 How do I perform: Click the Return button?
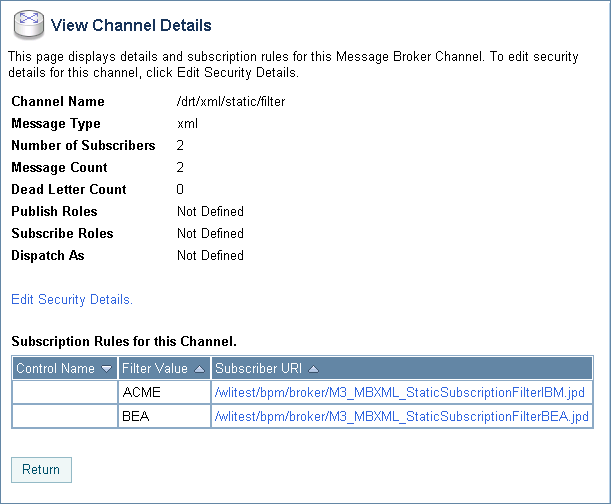coord(41,470)
